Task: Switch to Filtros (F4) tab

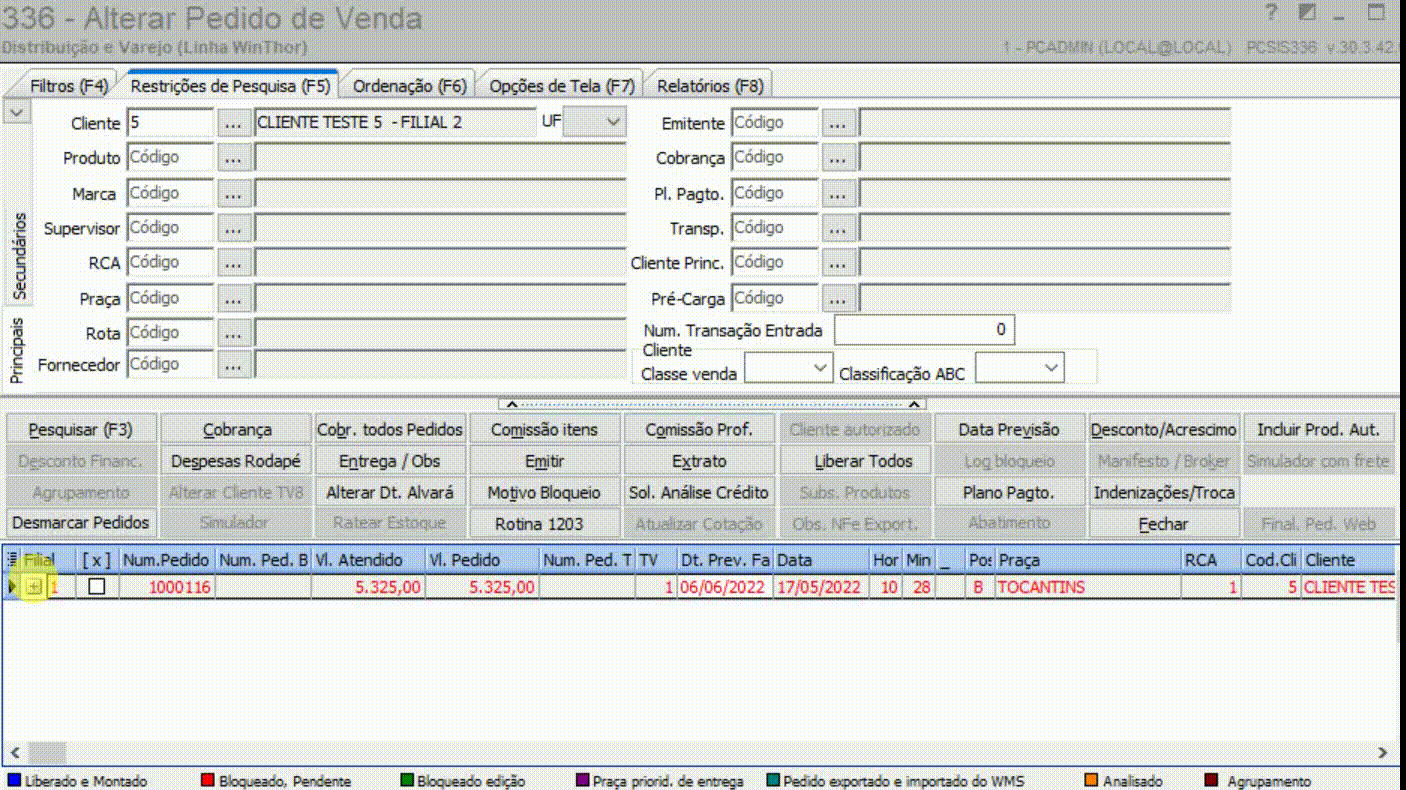Action: tap(68, 86)
